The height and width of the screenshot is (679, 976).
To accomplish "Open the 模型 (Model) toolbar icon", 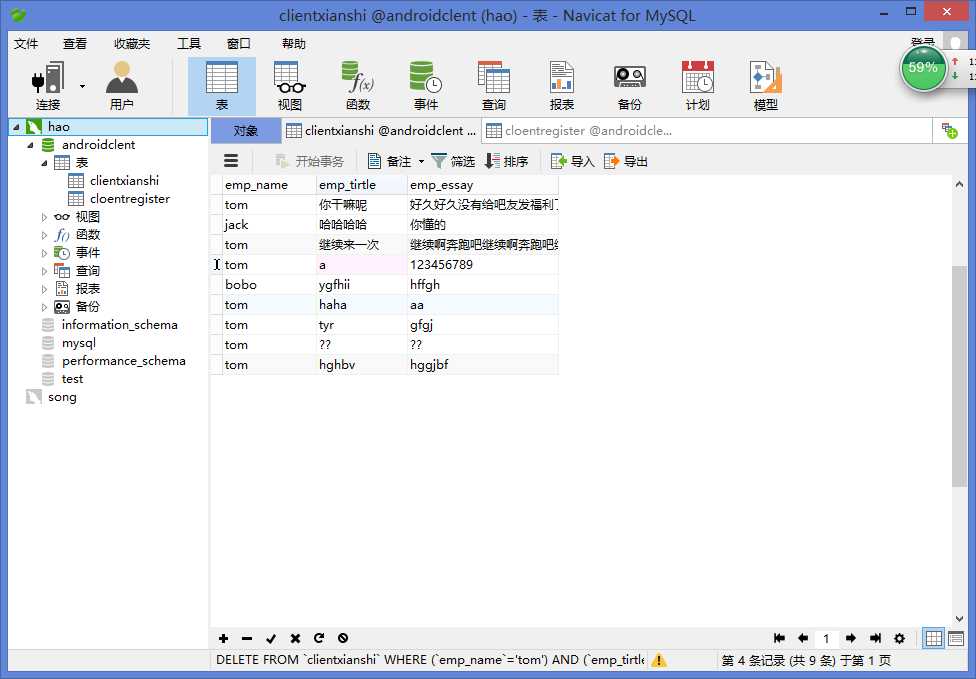I will (765, 86).
